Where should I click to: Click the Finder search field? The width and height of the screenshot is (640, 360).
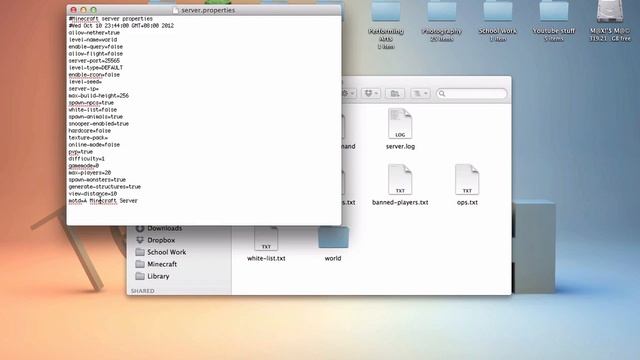pyautogui.click(x=472, y=93)
